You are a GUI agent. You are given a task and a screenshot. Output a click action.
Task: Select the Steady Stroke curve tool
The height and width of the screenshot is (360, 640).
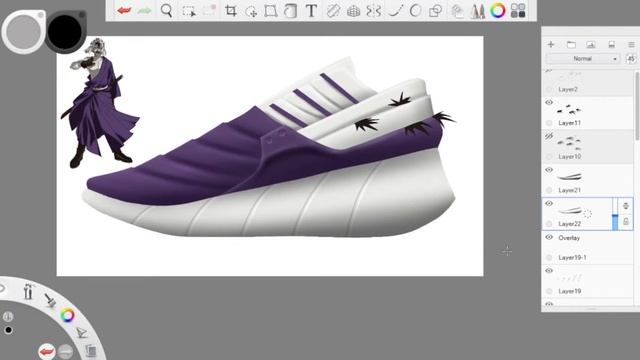395,11
